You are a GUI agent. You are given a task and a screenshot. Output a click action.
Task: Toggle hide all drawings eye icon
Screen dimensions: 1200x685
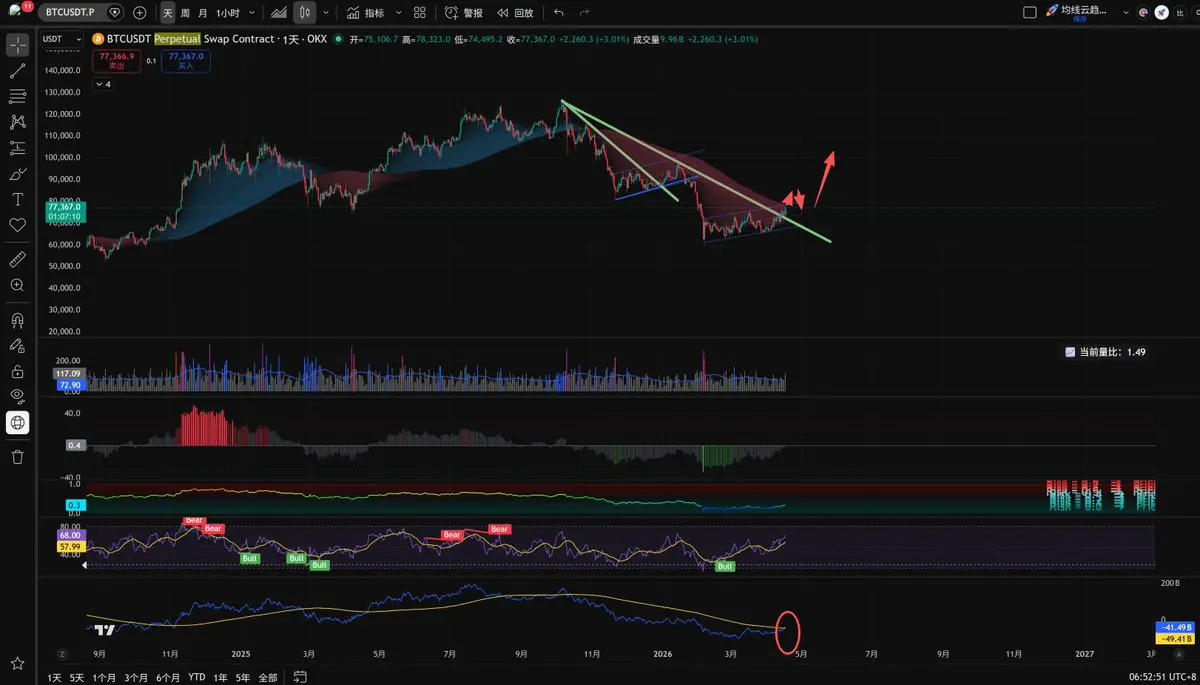point(17,396)
